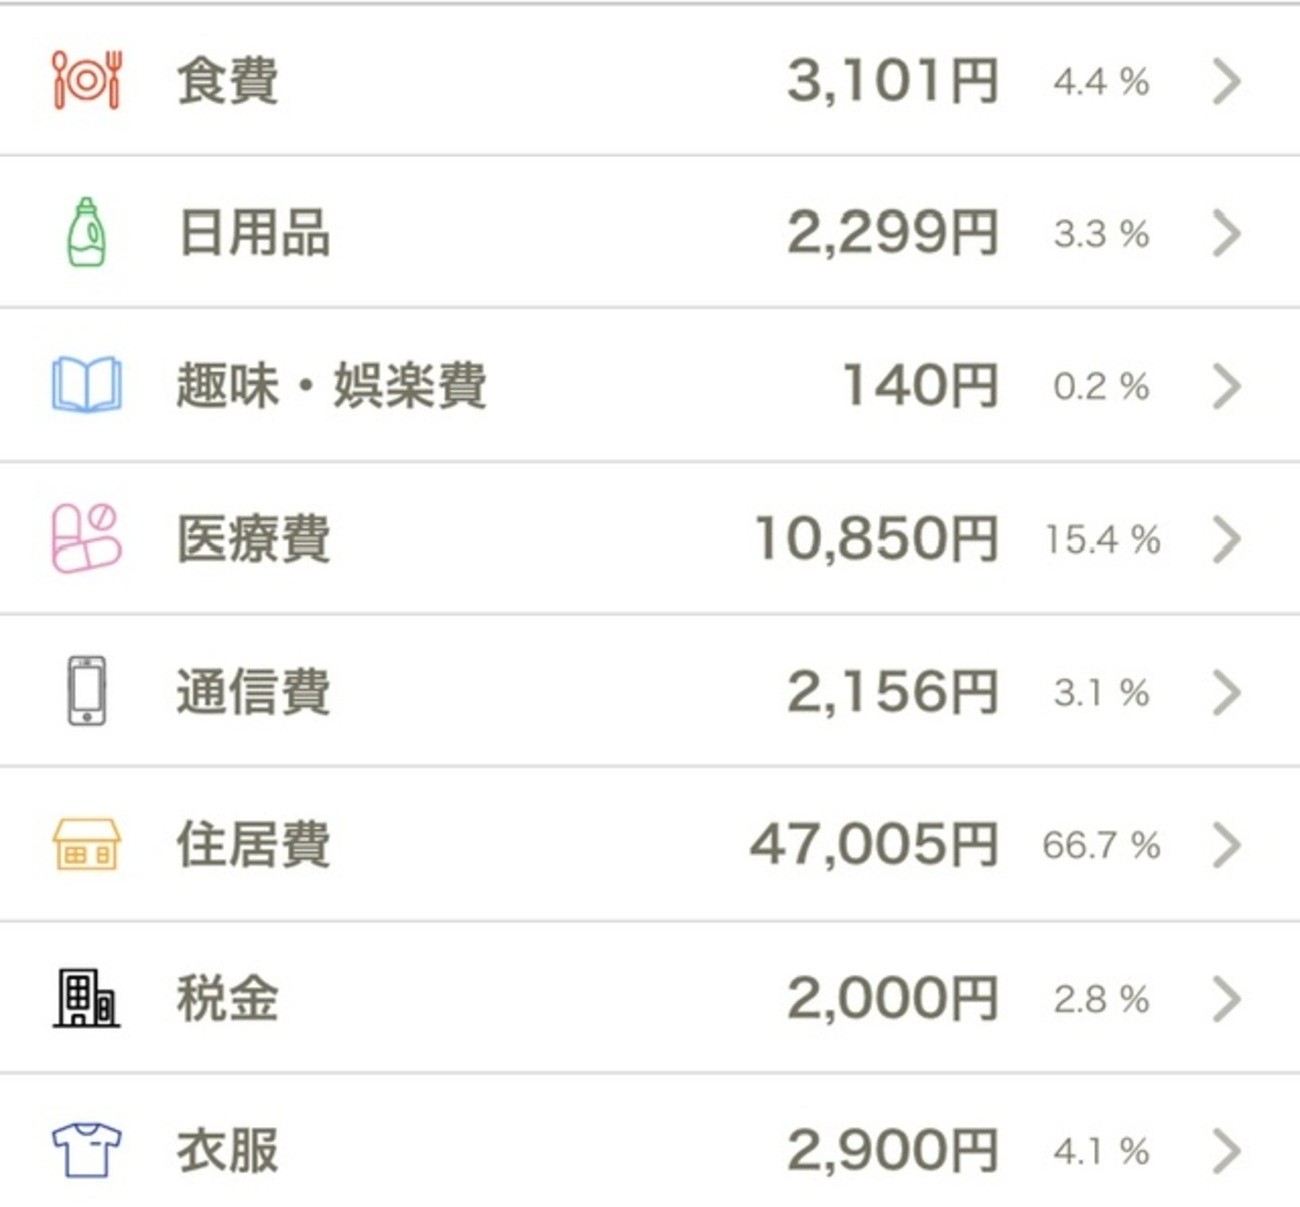The width and height of the screenshot is (1300, 1207).
Task: Tap the 10,850円 medical amount
Action: [x=876, y=539]
